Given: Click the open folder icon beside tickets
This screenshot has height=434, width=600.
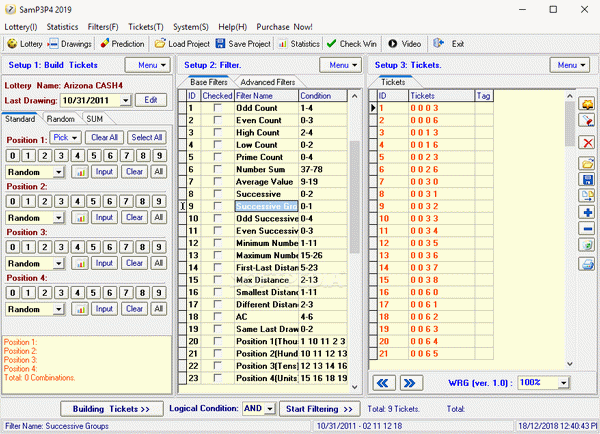Looking at the screenshot, I should [587, 163].
